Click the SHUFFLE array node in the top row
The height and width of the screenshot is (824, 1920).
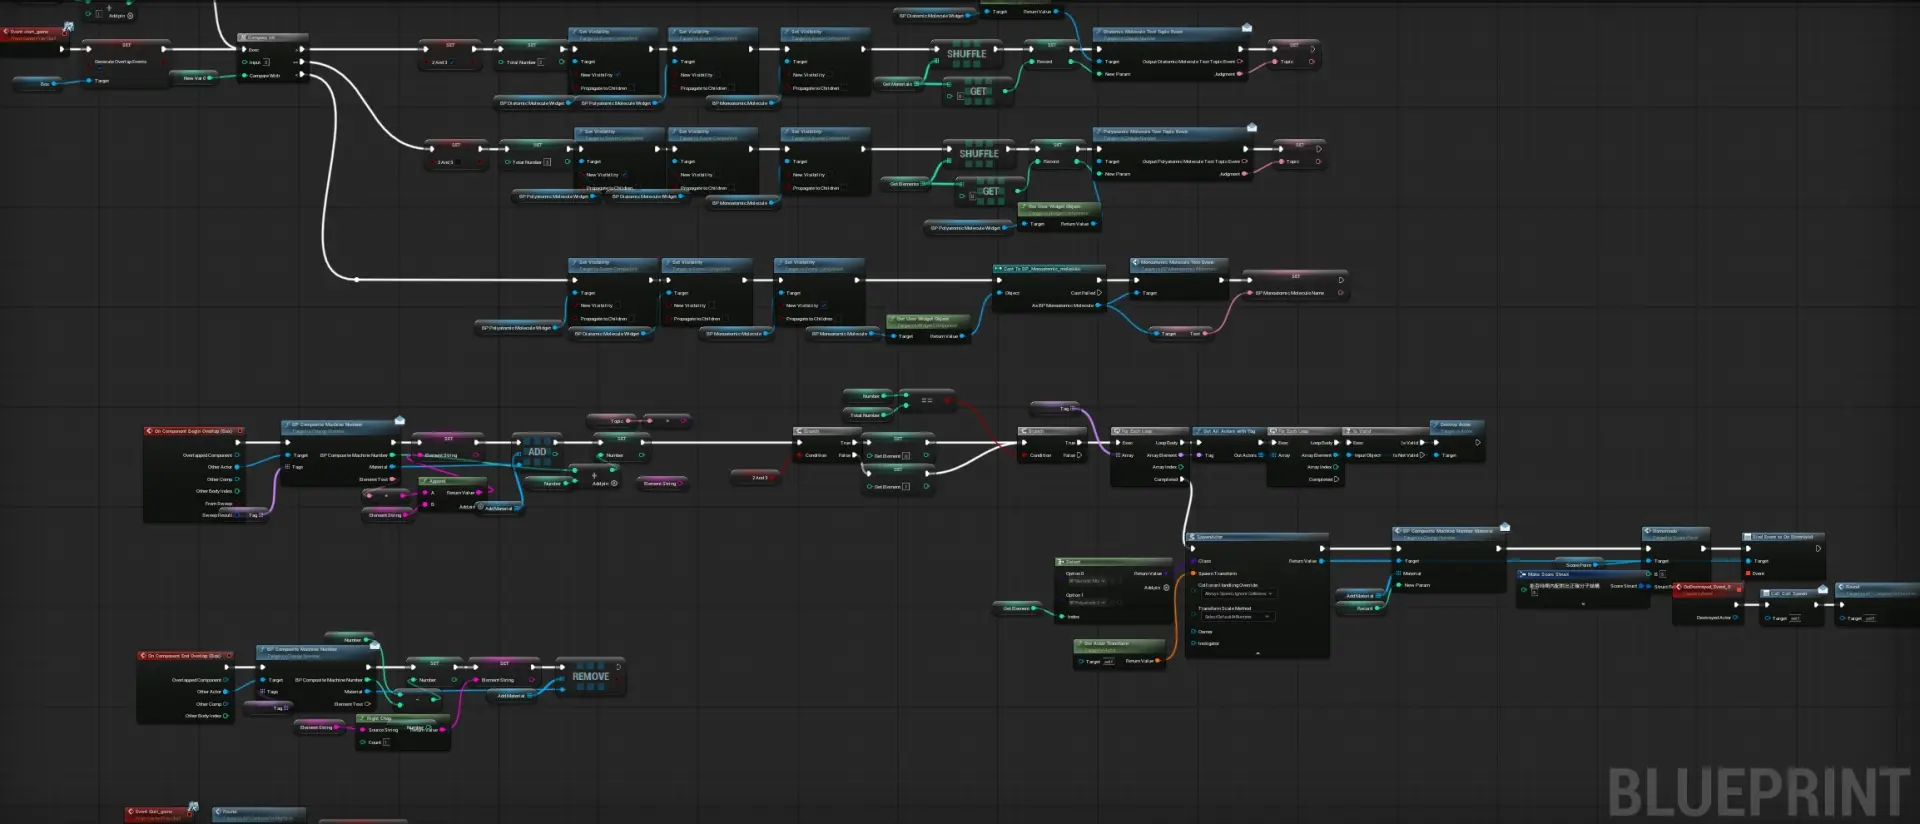pos(966,54)
